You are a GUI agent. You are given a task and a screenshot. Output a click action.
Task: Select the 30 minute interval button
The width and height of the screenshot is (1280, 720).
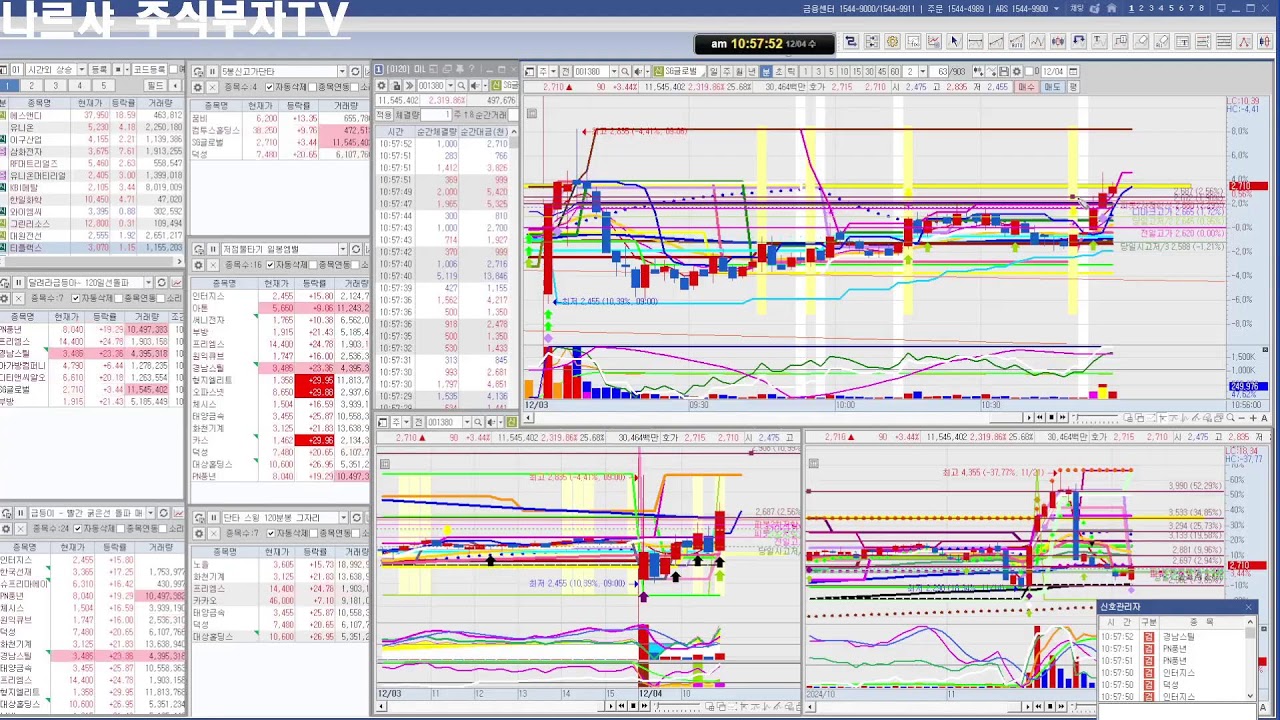click(869, 71)
